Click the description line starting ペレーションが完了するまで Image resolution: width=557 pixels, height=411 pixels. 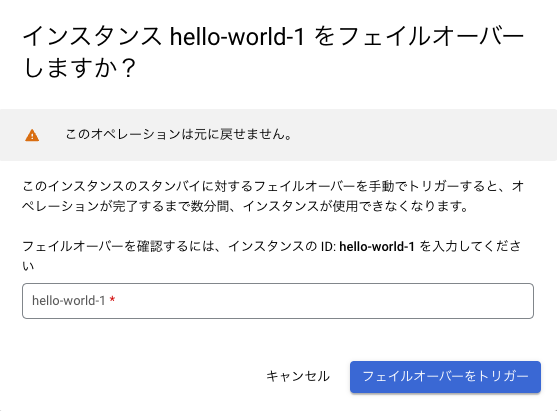pyautogui.click(x=245, y=206)
